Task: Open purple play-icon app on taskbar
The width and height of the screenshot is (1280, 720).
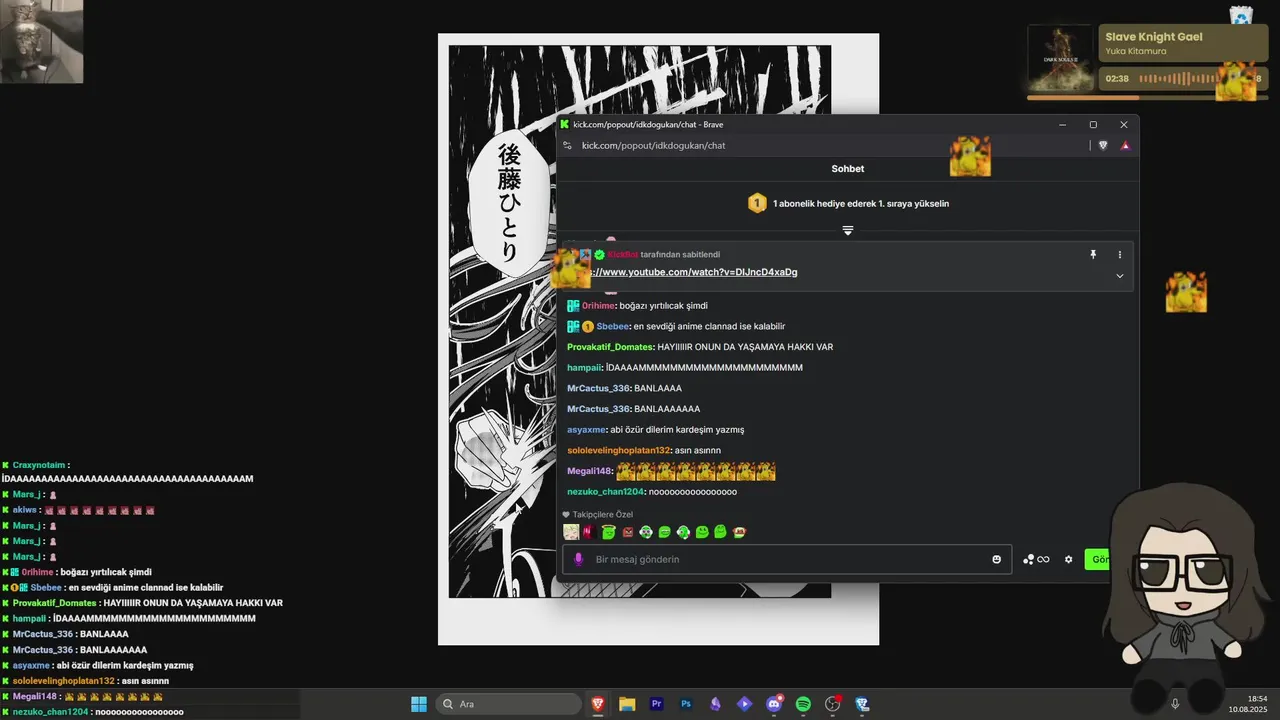Action: click(744, 704)
